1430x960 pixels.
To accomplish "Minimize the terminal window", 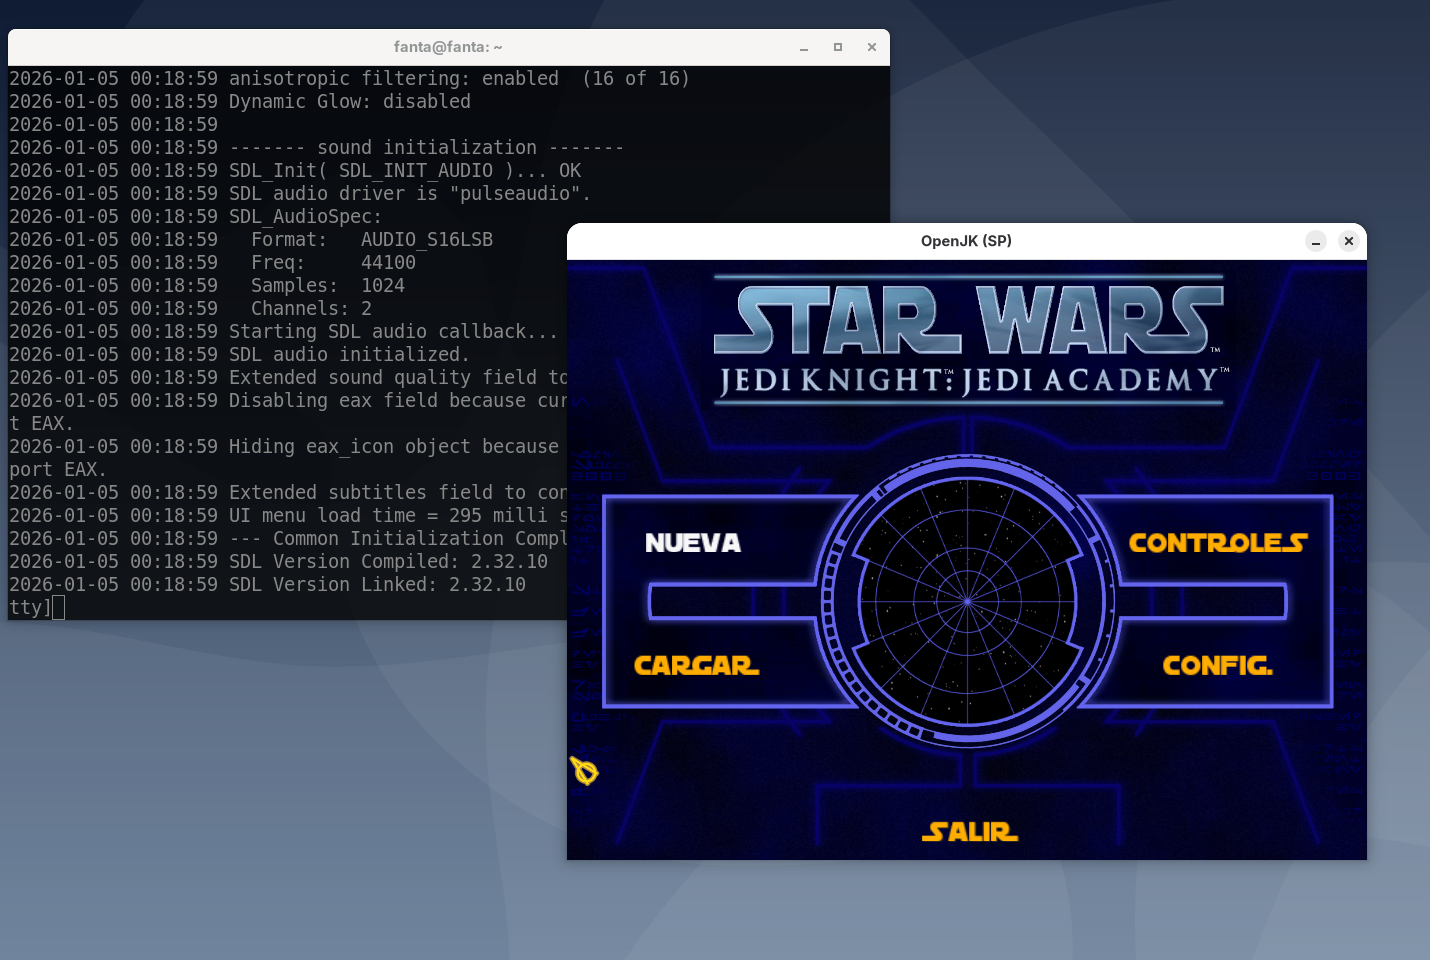I will 804,47.
